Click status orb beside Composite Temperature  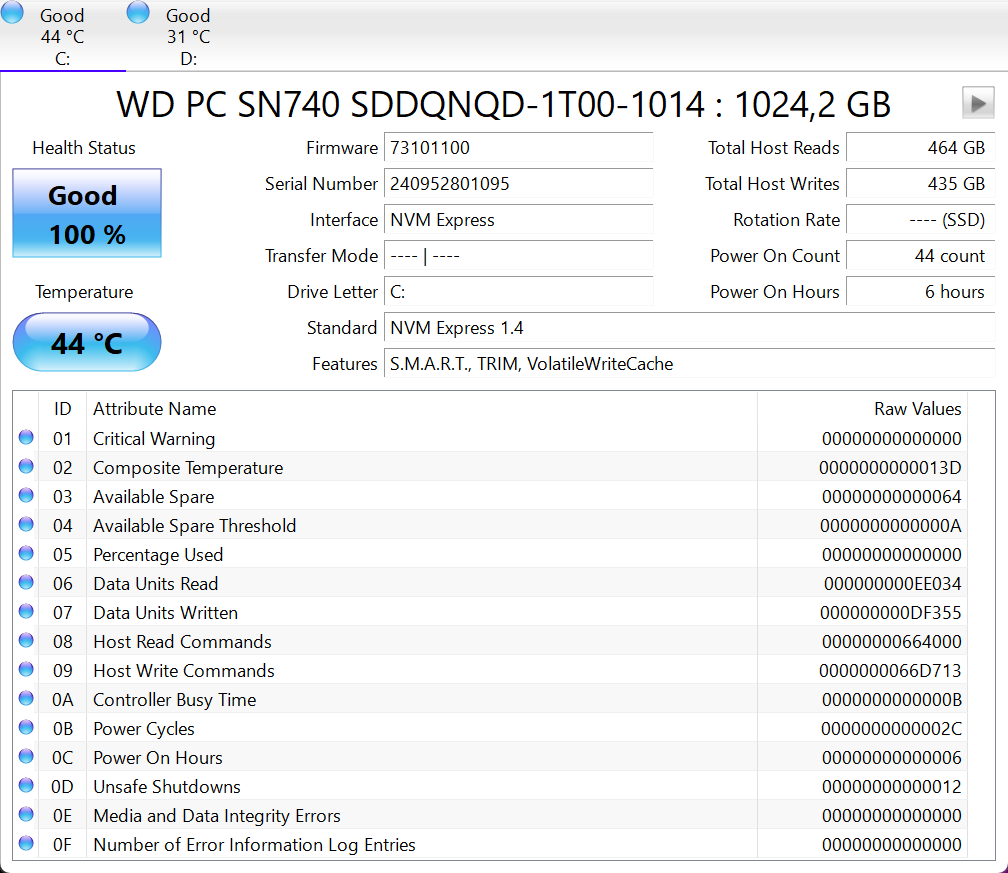tap(26, 467)
